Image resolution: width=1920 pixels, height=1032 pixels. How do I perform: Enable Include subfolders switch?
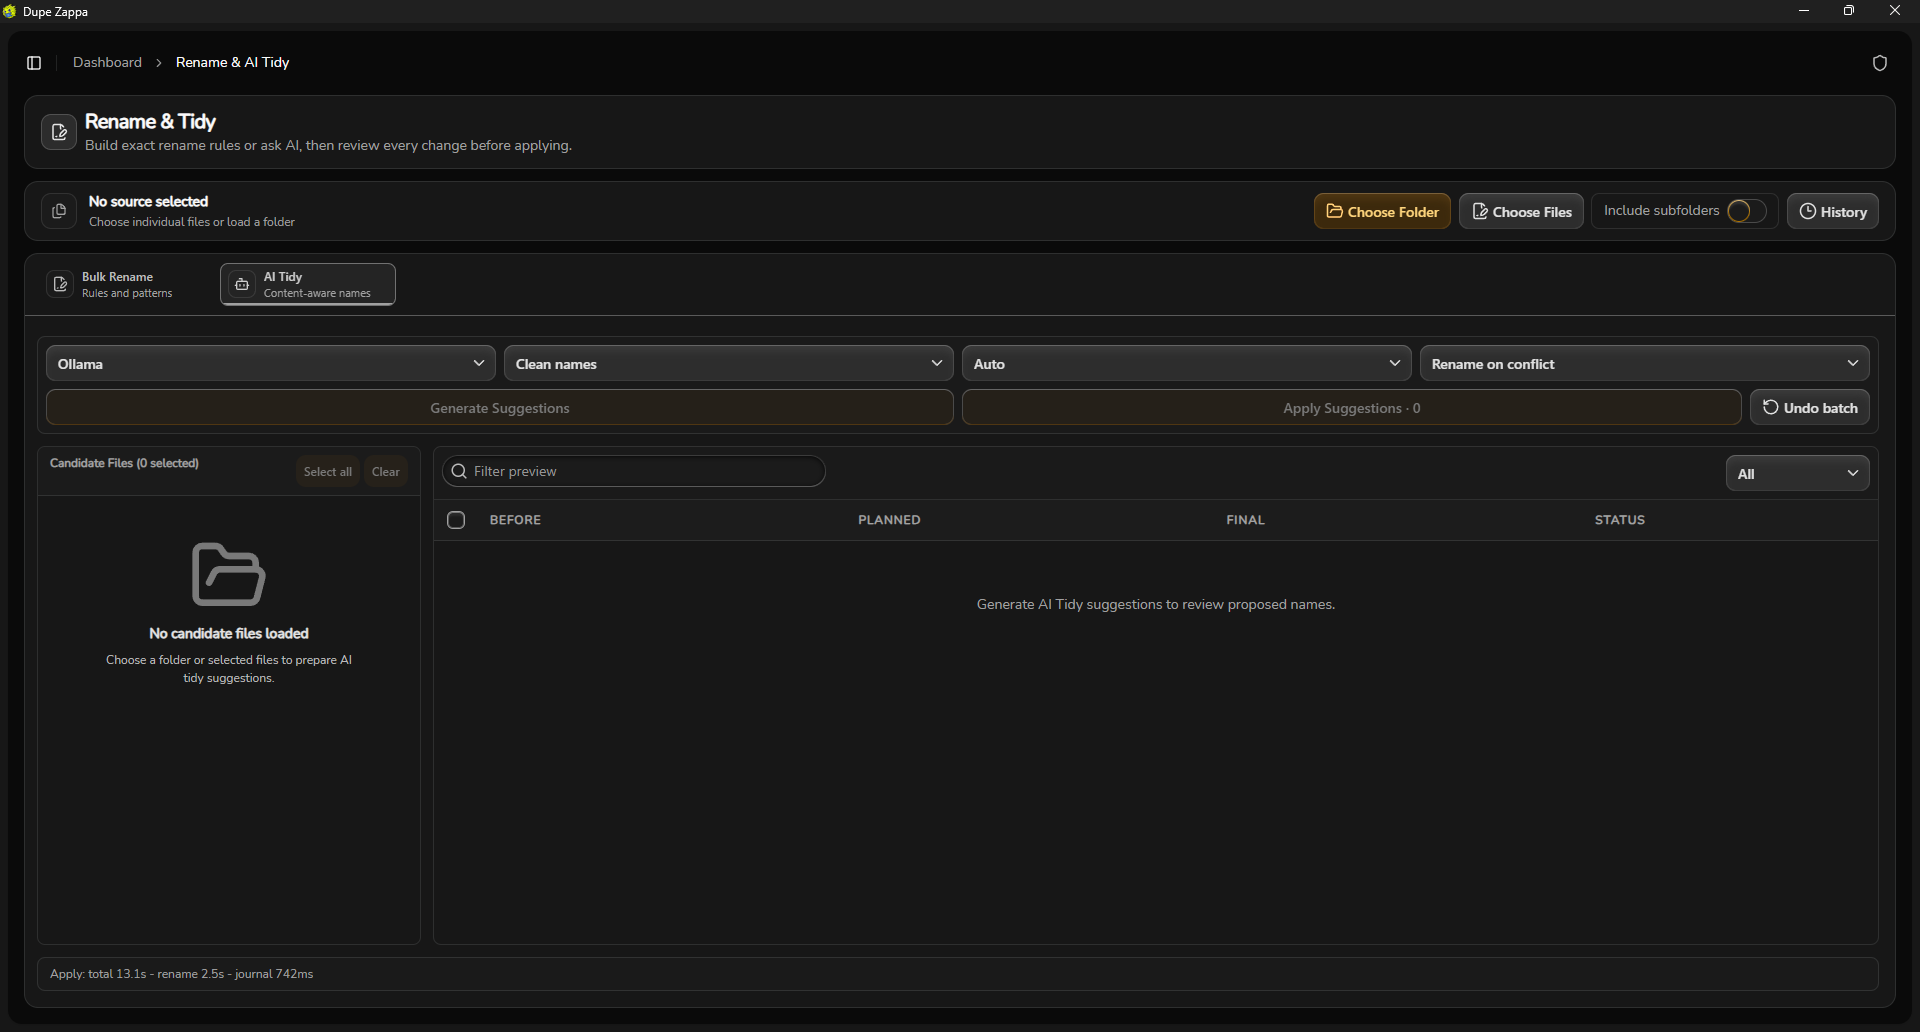(1746, 211)
